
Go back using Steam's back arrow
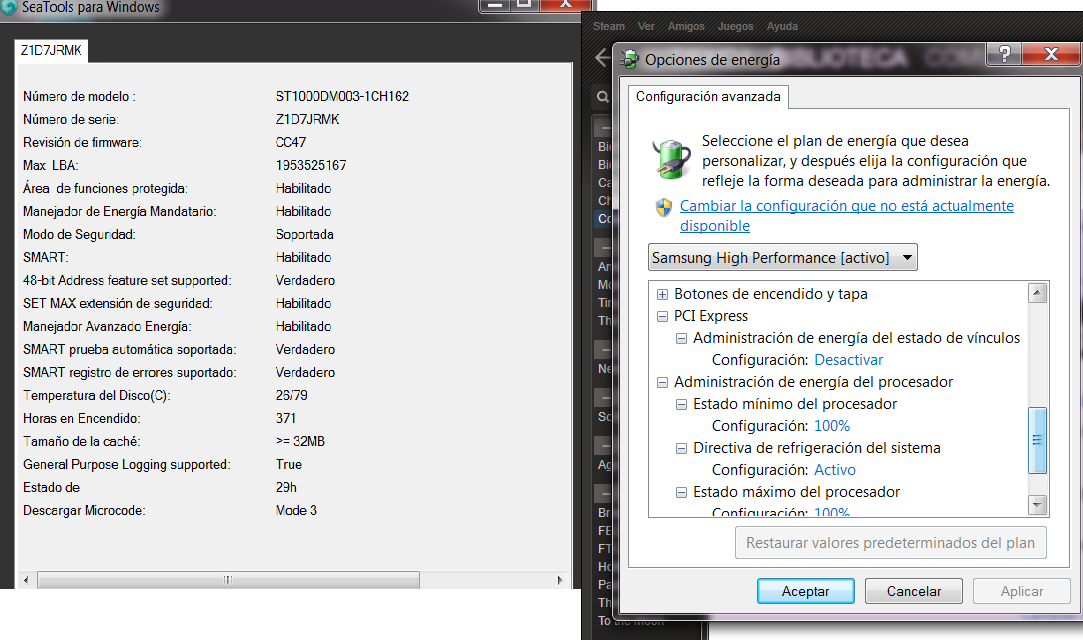602,57
